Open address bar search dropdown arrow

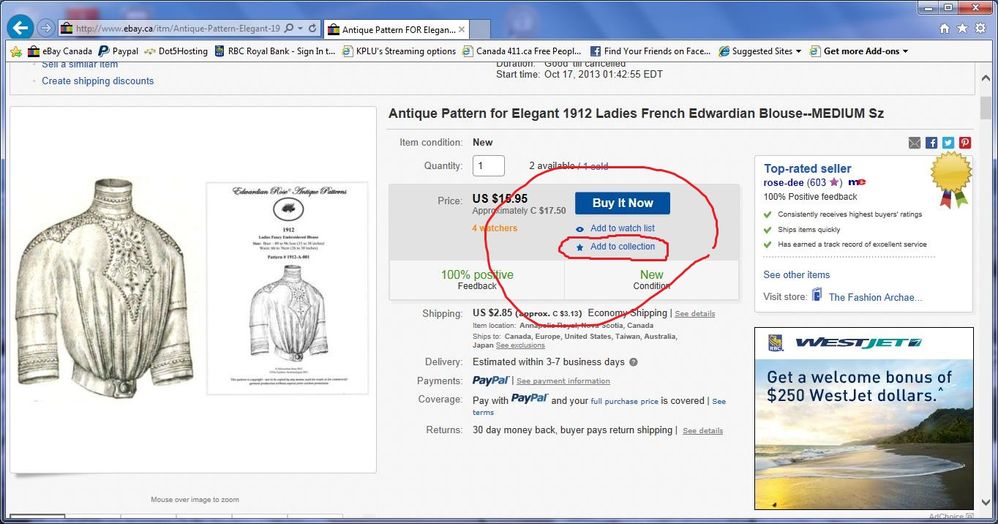pos(301,28)
